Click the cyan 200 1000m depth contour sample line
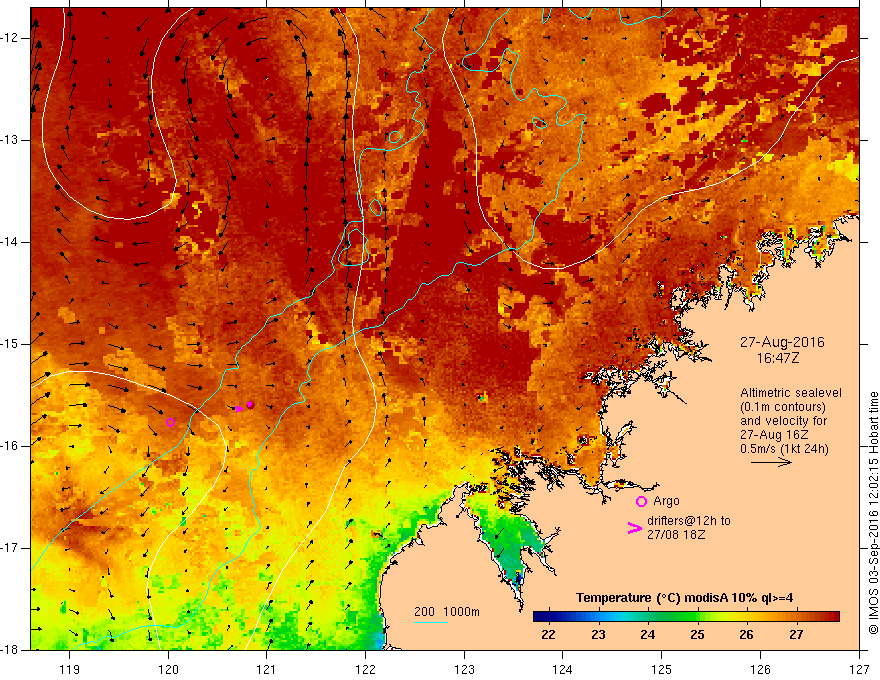This screenshot has height=680, width=880. point(430,622)
